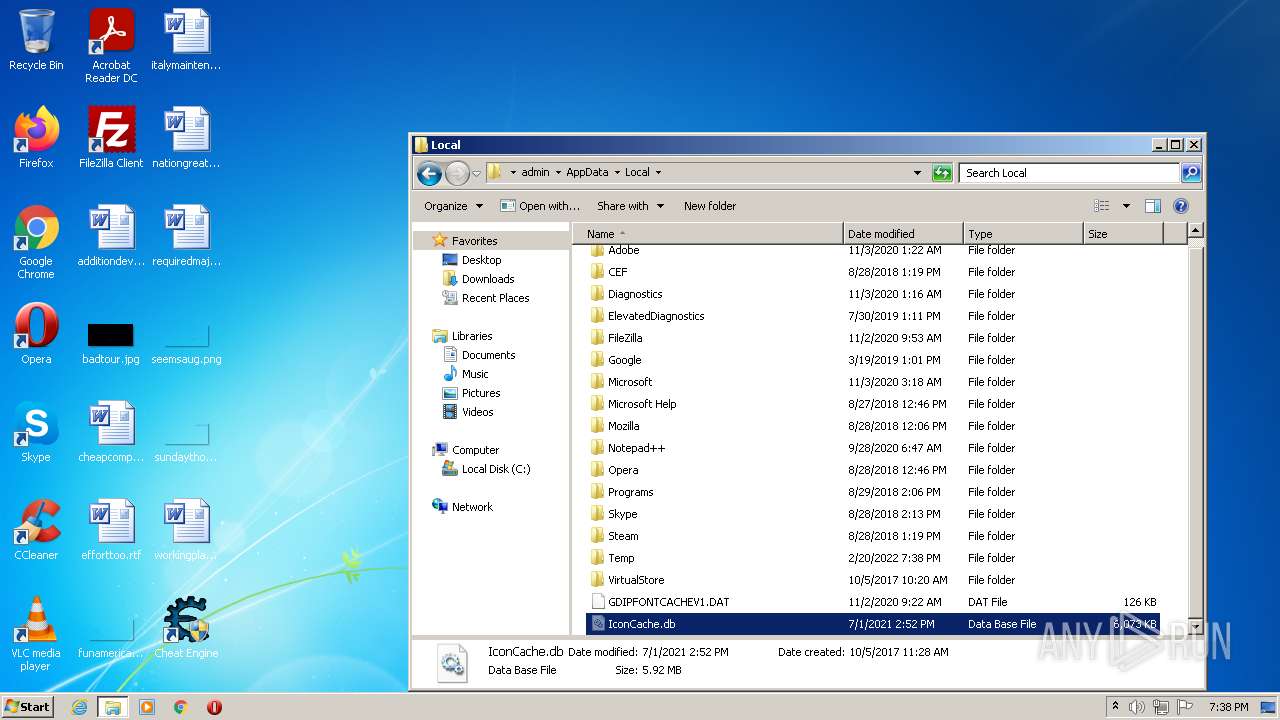Select the Opera desktop shortcut
The image size is (1280, 720).
coord(36,334)
